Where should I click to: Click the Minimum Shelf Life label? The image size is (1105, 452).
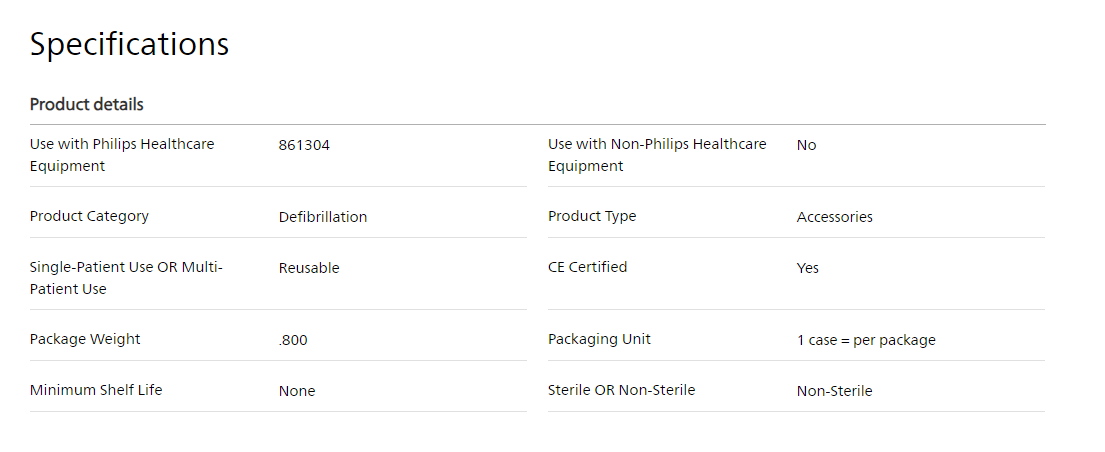(96, 390)
